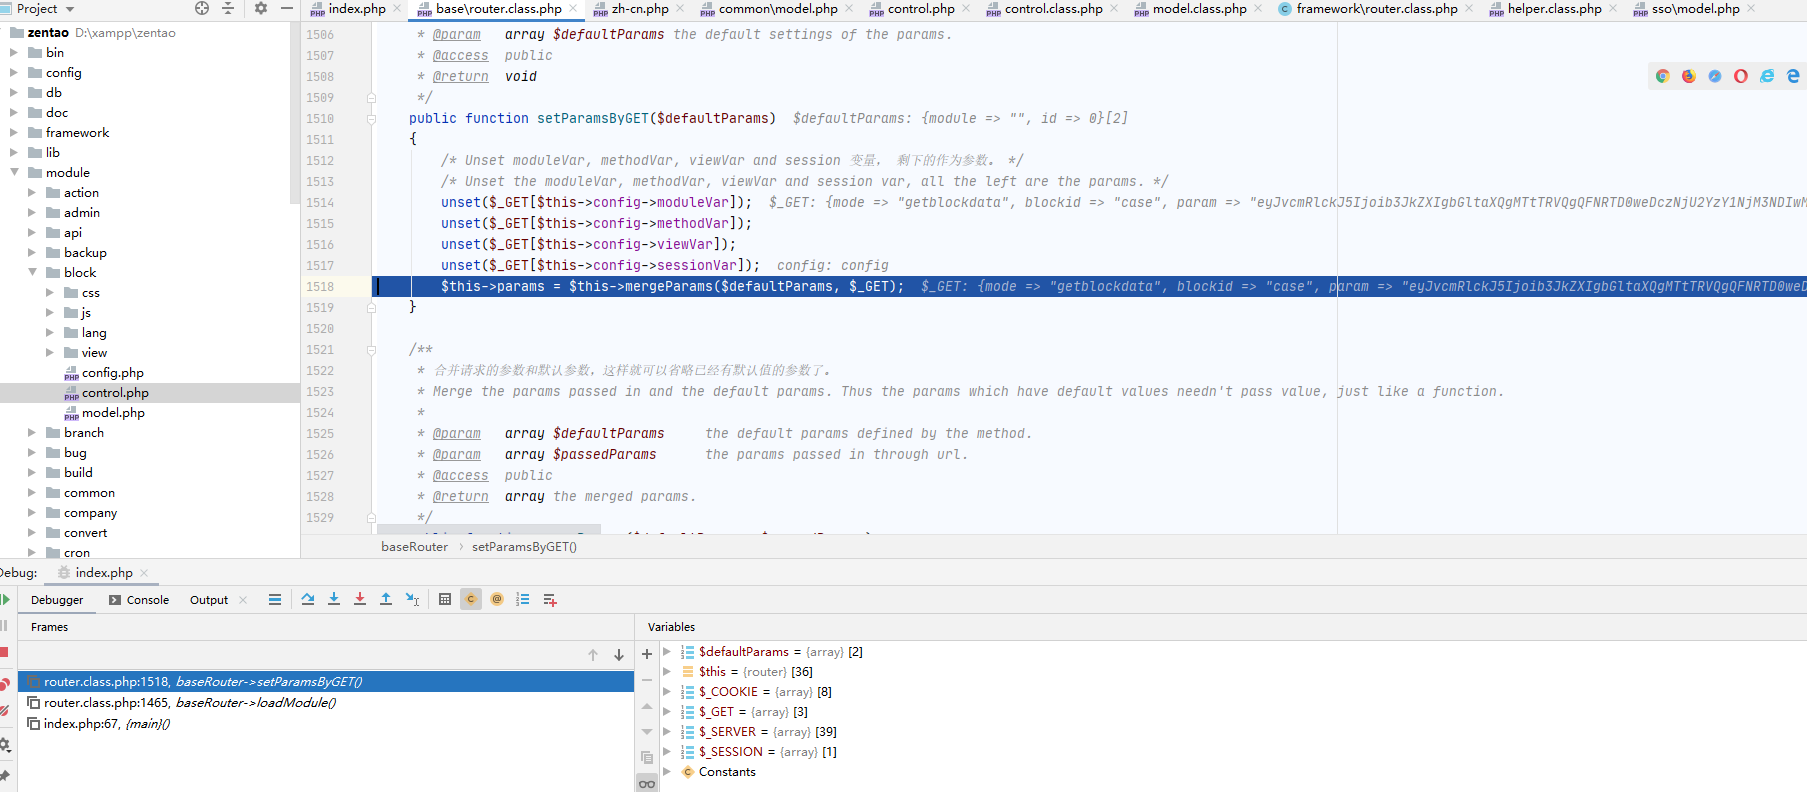Click the Run to Cursor icon
1807x792 pixels.
412,599
